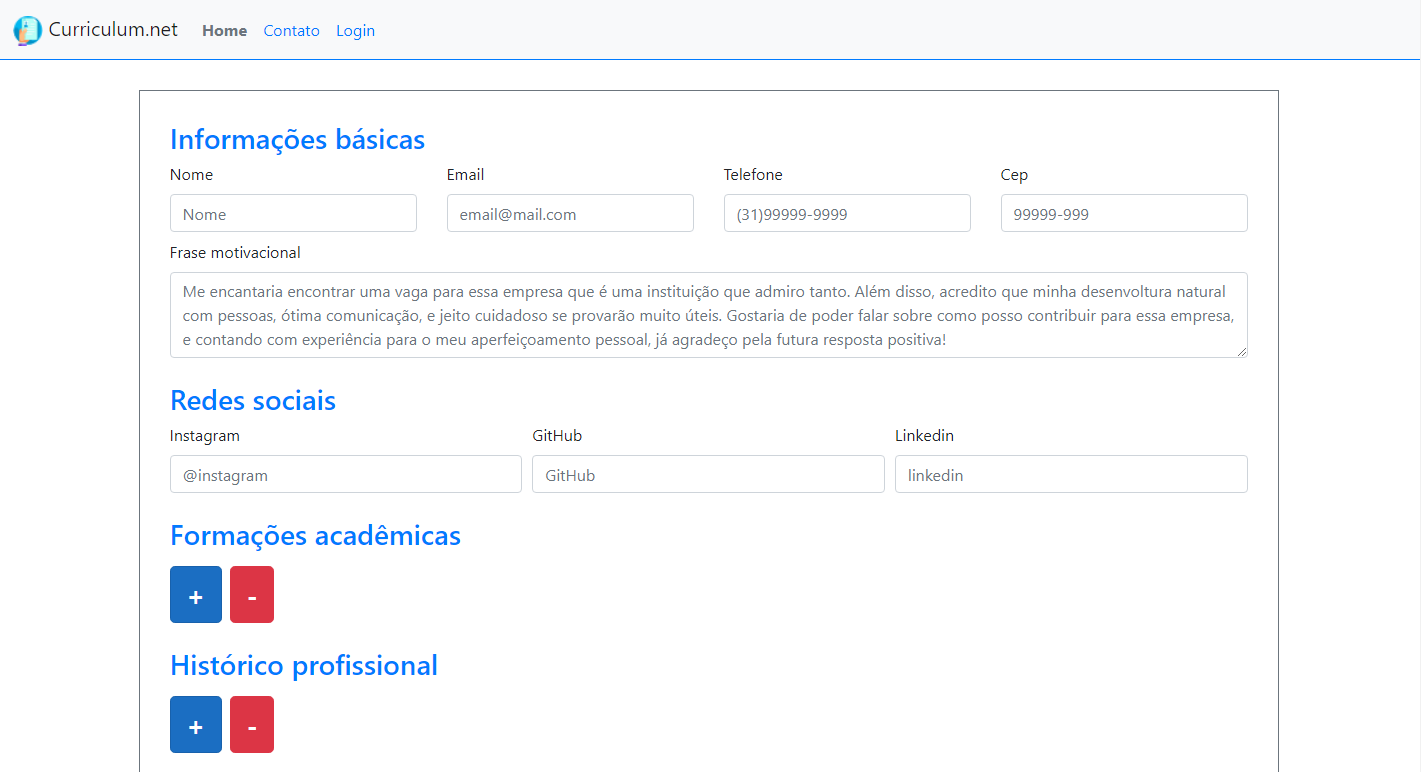Click the Redes sociais section heading
Viewport: 1421px width, 772px height.
point(253,400)
